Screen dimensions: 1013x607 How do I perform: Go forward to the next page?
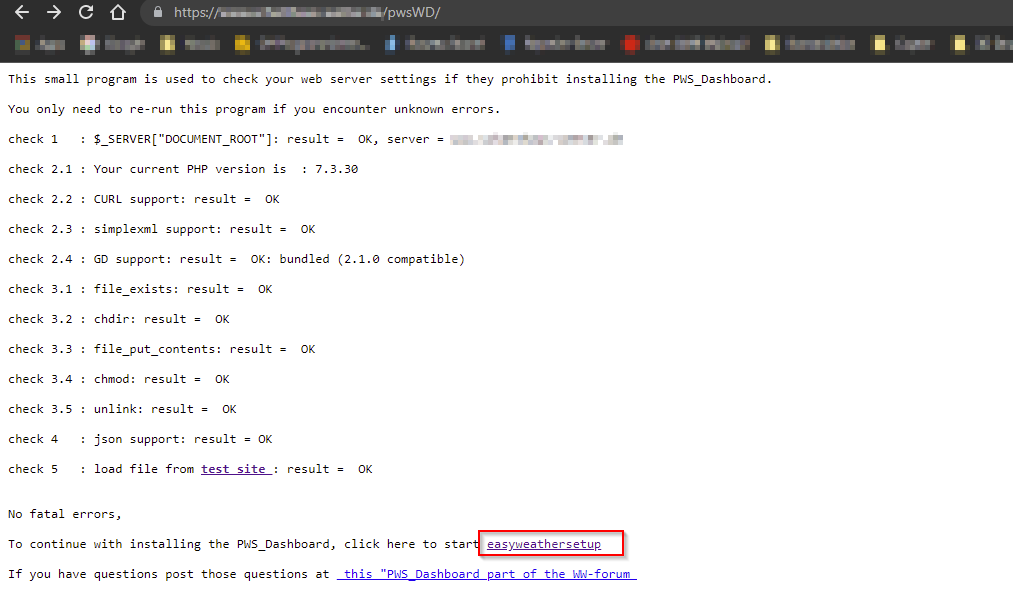pyautogui.click(x=54, y=12)
